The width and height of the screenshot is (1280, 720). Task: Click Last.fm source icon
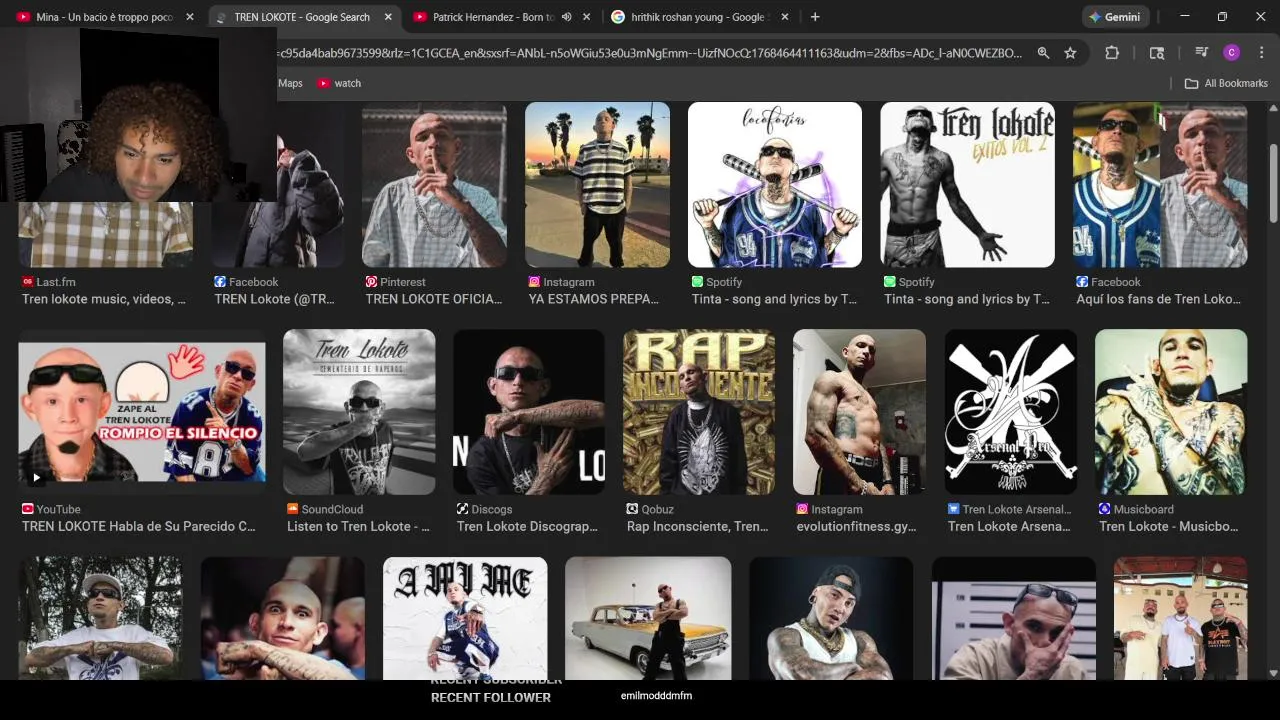(x=27, y=282)
